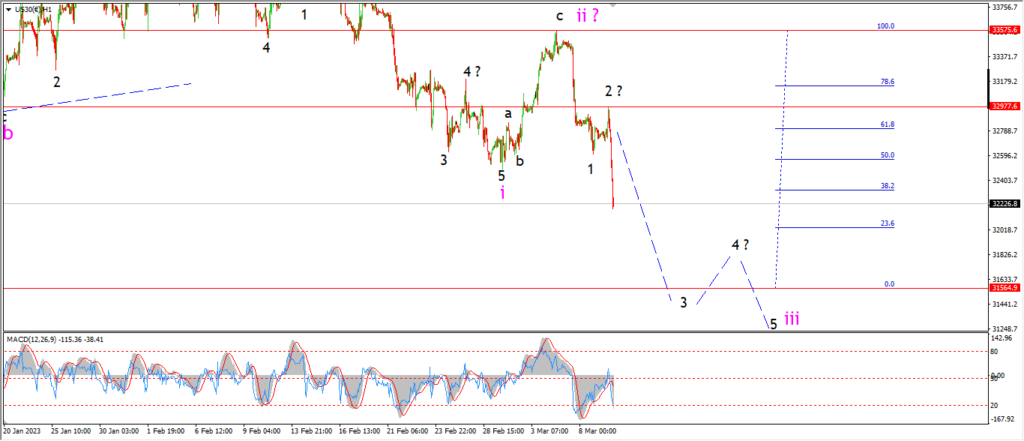This screenshot has width=1024, height=441.
Task: Select the 33575.6 red price level tag
Action: point(1006,30)
